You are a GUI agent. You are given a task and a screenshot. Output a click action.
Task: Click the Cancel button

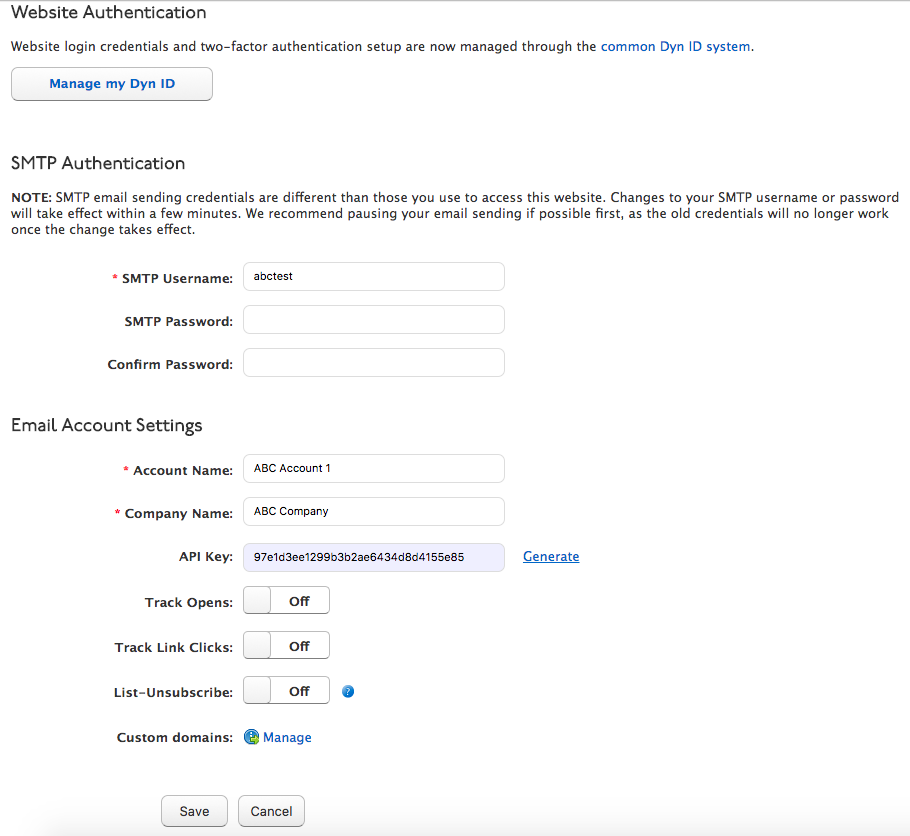tap(271, 811)
